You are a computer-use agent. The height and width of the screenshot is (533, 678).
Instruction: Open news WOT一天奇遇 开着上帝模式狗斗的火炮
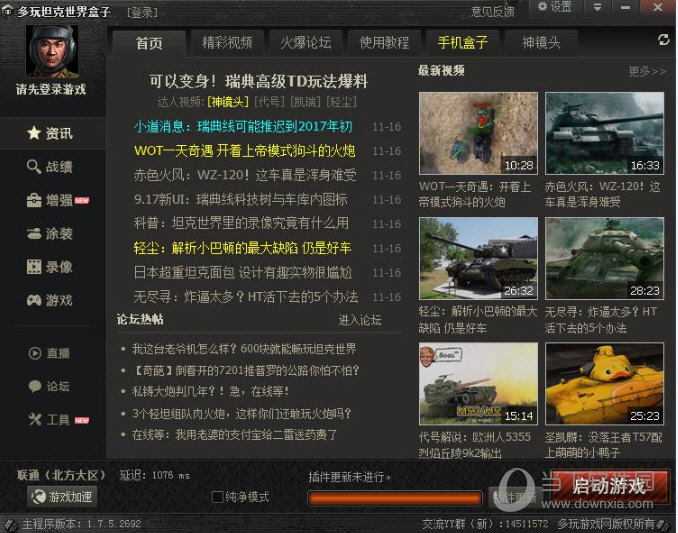click(245, 151)
